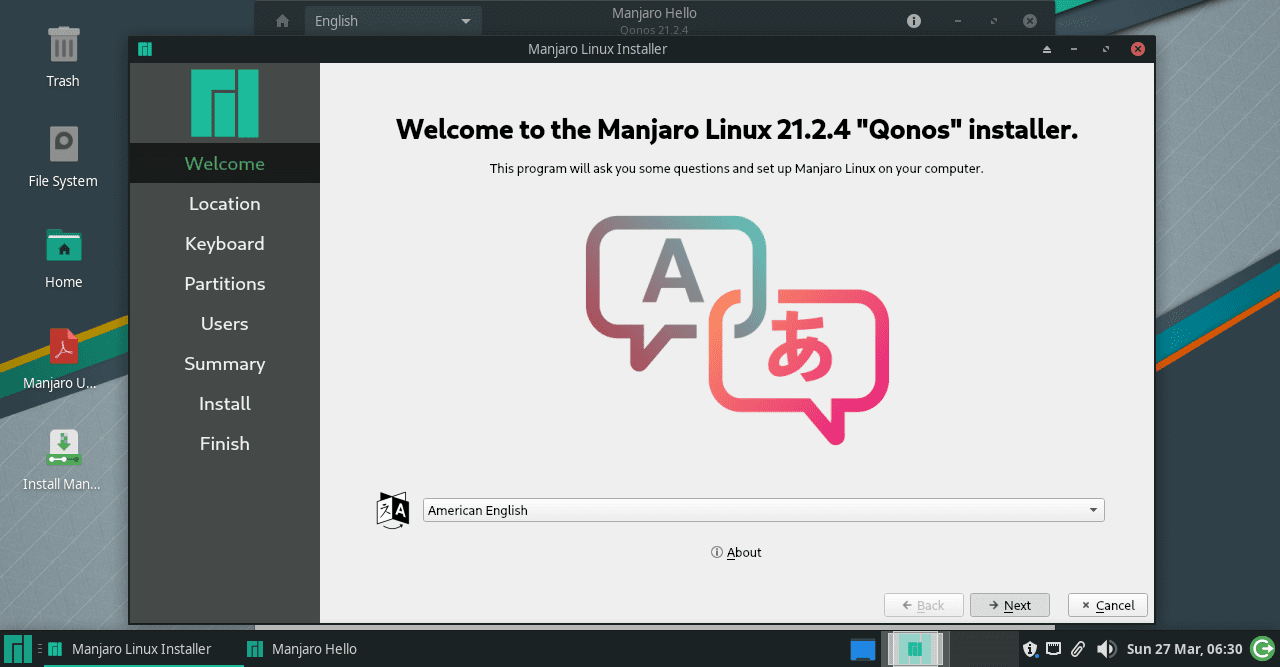Click the info icon in Manjaro Hello

coord(913,21)
